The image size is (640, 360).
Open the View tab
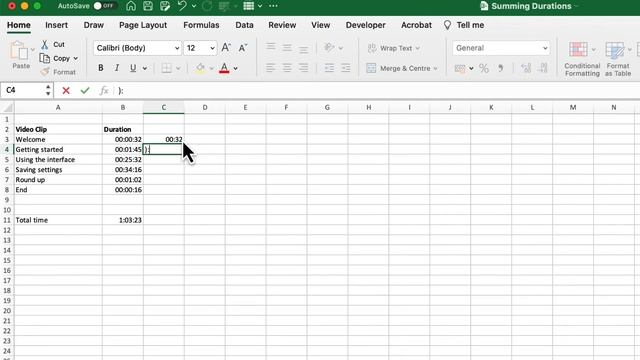tap(320, 25)
